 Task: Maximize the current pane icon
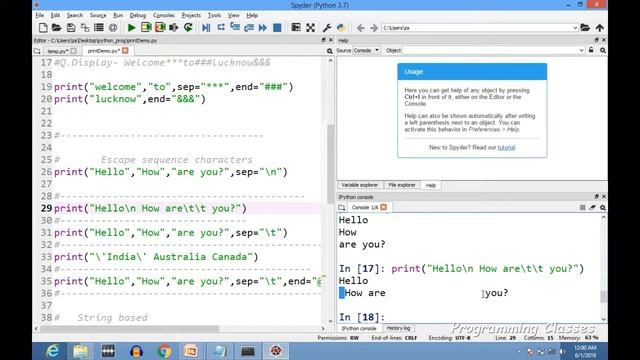click(296, 28)
